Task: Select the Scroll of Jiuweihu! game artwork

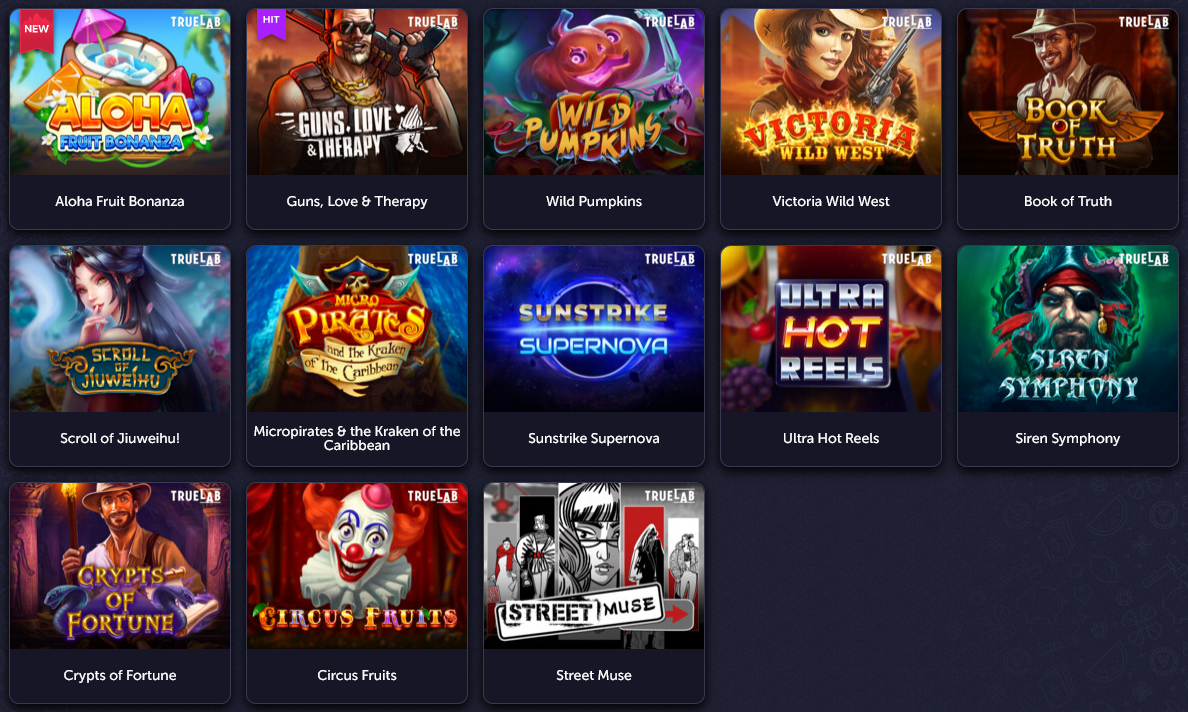Action: [120, 329]
